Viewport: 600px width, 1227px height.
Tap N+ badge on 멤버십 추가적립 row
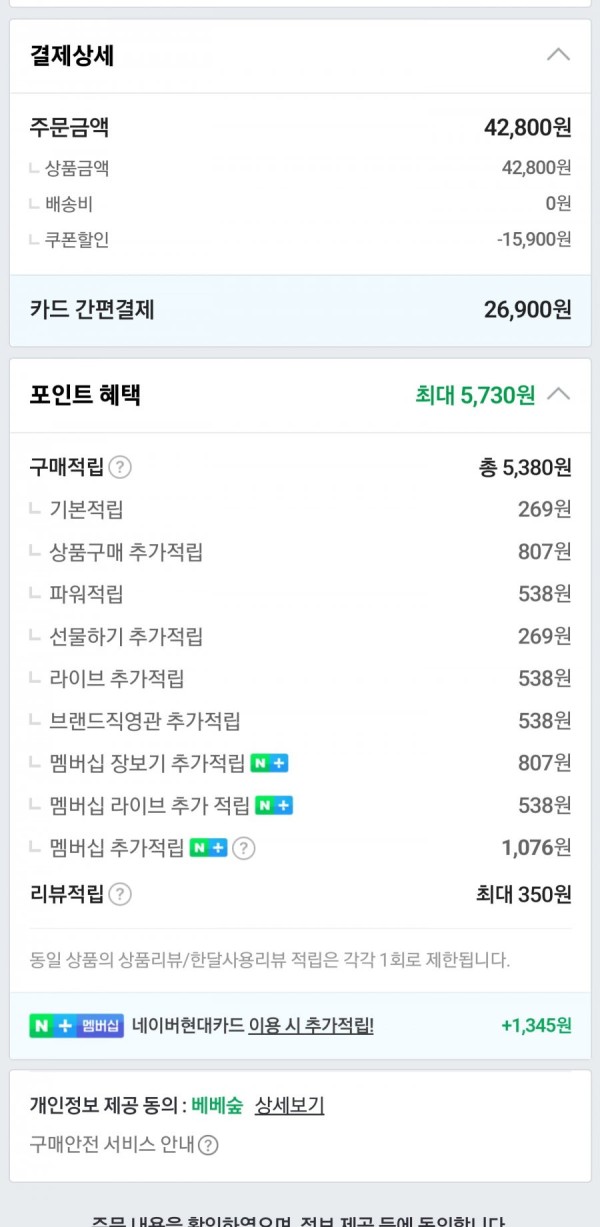(x=209, y=848)
